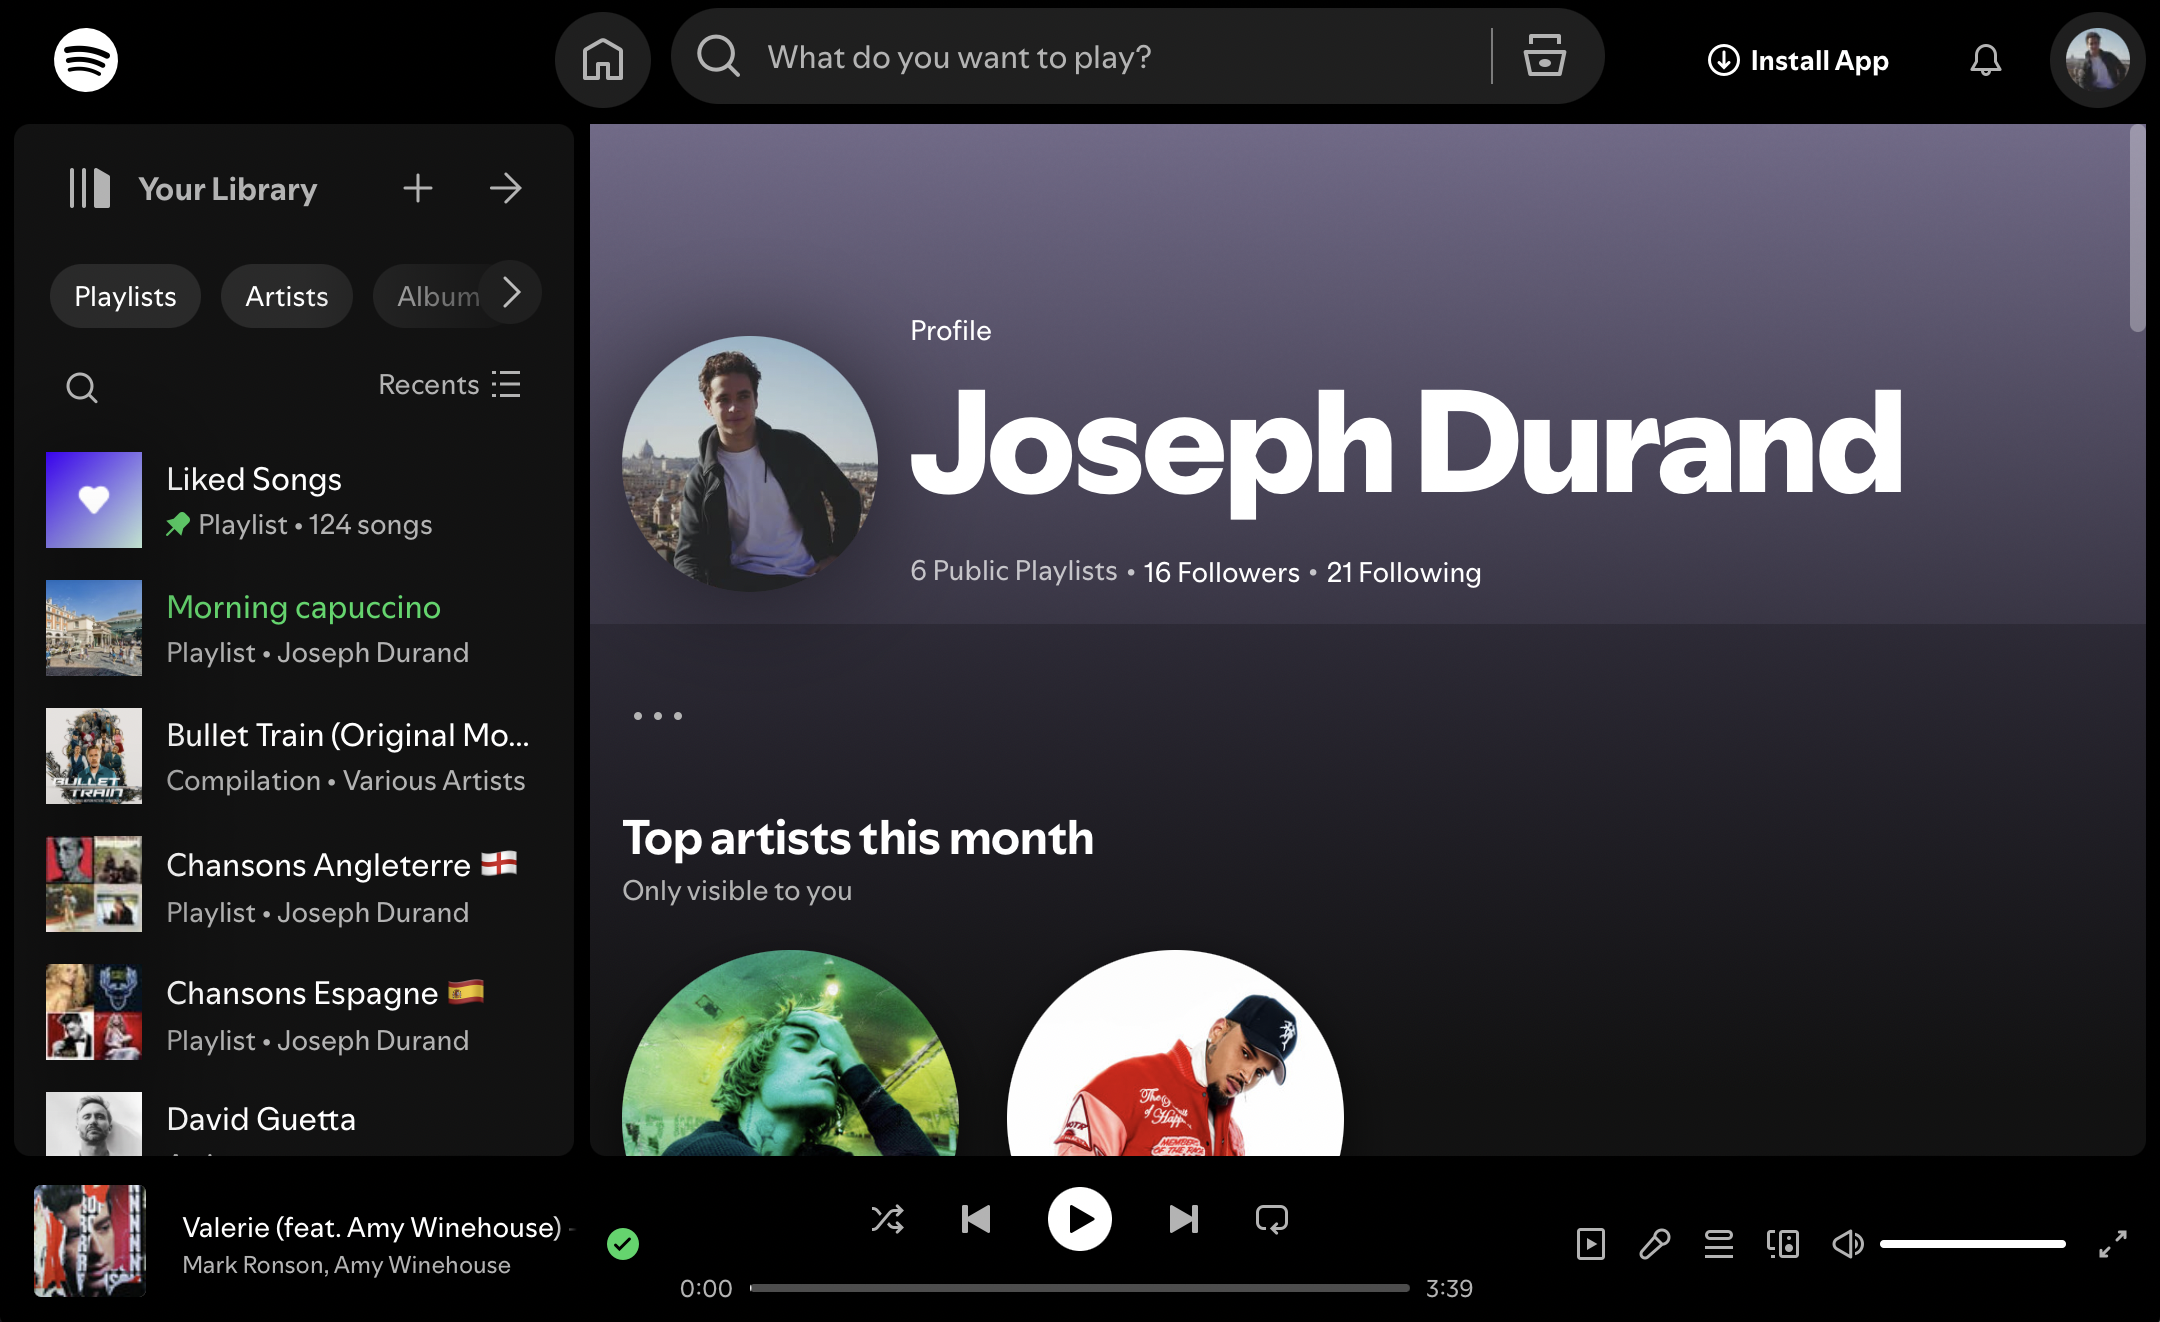This screenshot has height=1322, width=2160.
Task: Search within Your Library
Action: click(x=82, y=387)
